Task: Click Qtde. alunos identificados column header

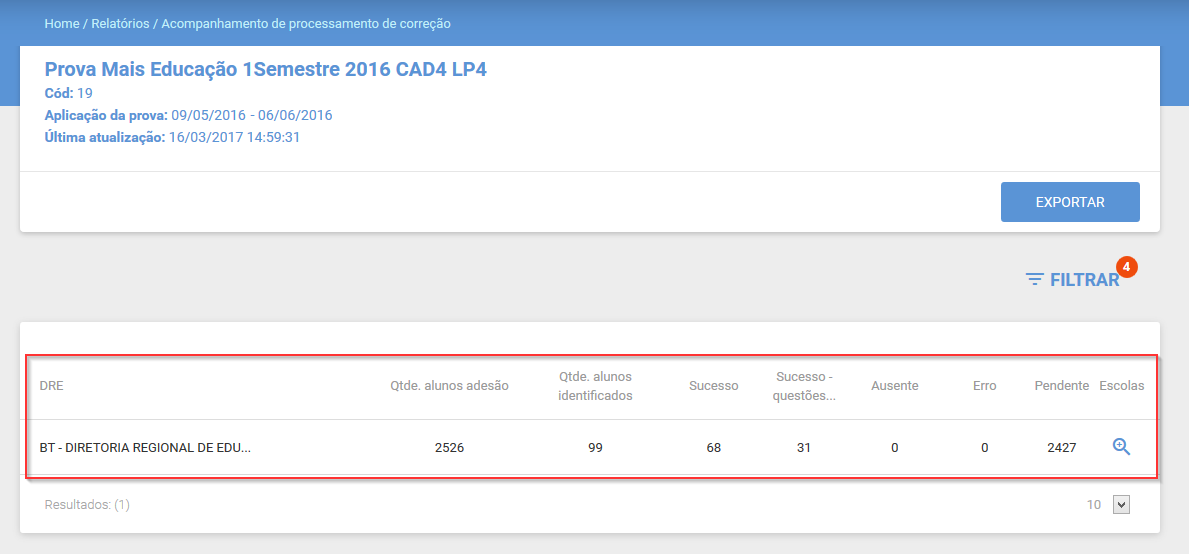Action: [x=595, y=386]
